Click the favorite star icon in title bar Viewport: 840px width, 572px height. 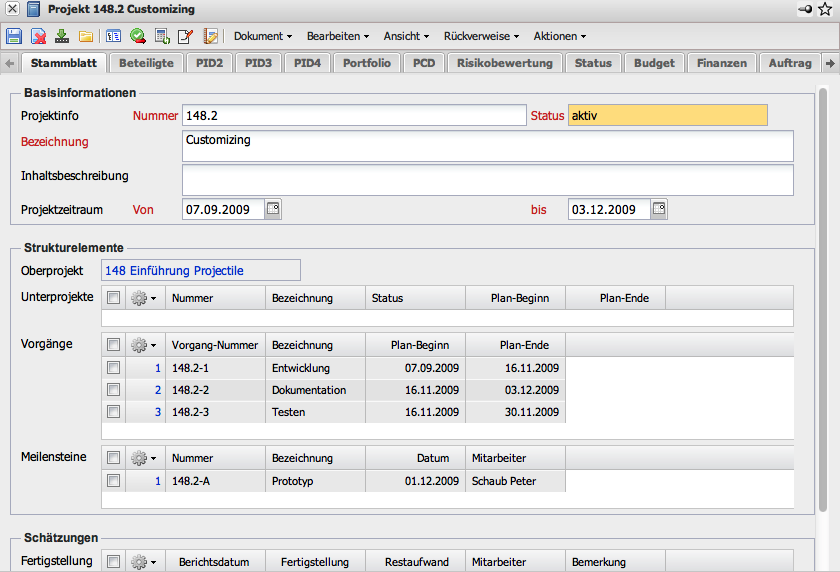[825, 9]
